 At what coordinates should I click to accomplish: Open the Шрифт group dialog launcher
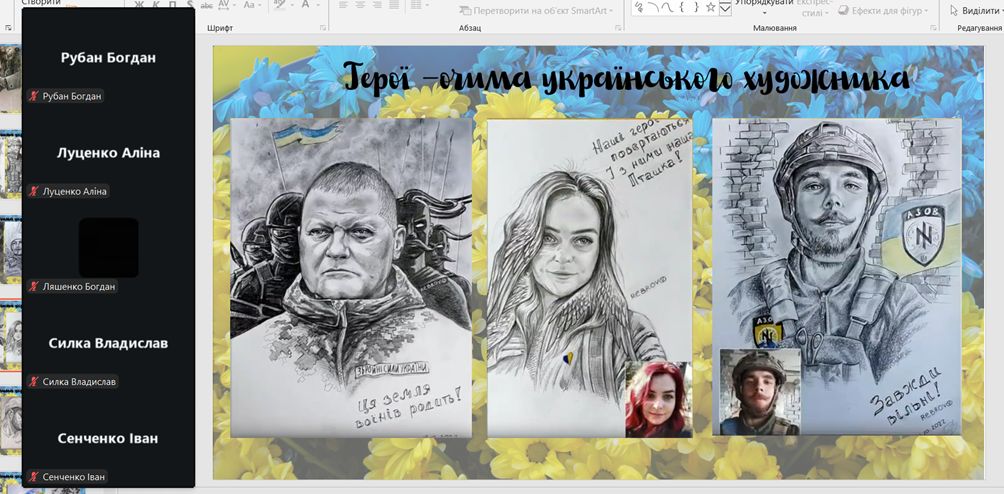click(x=323, y=28)
